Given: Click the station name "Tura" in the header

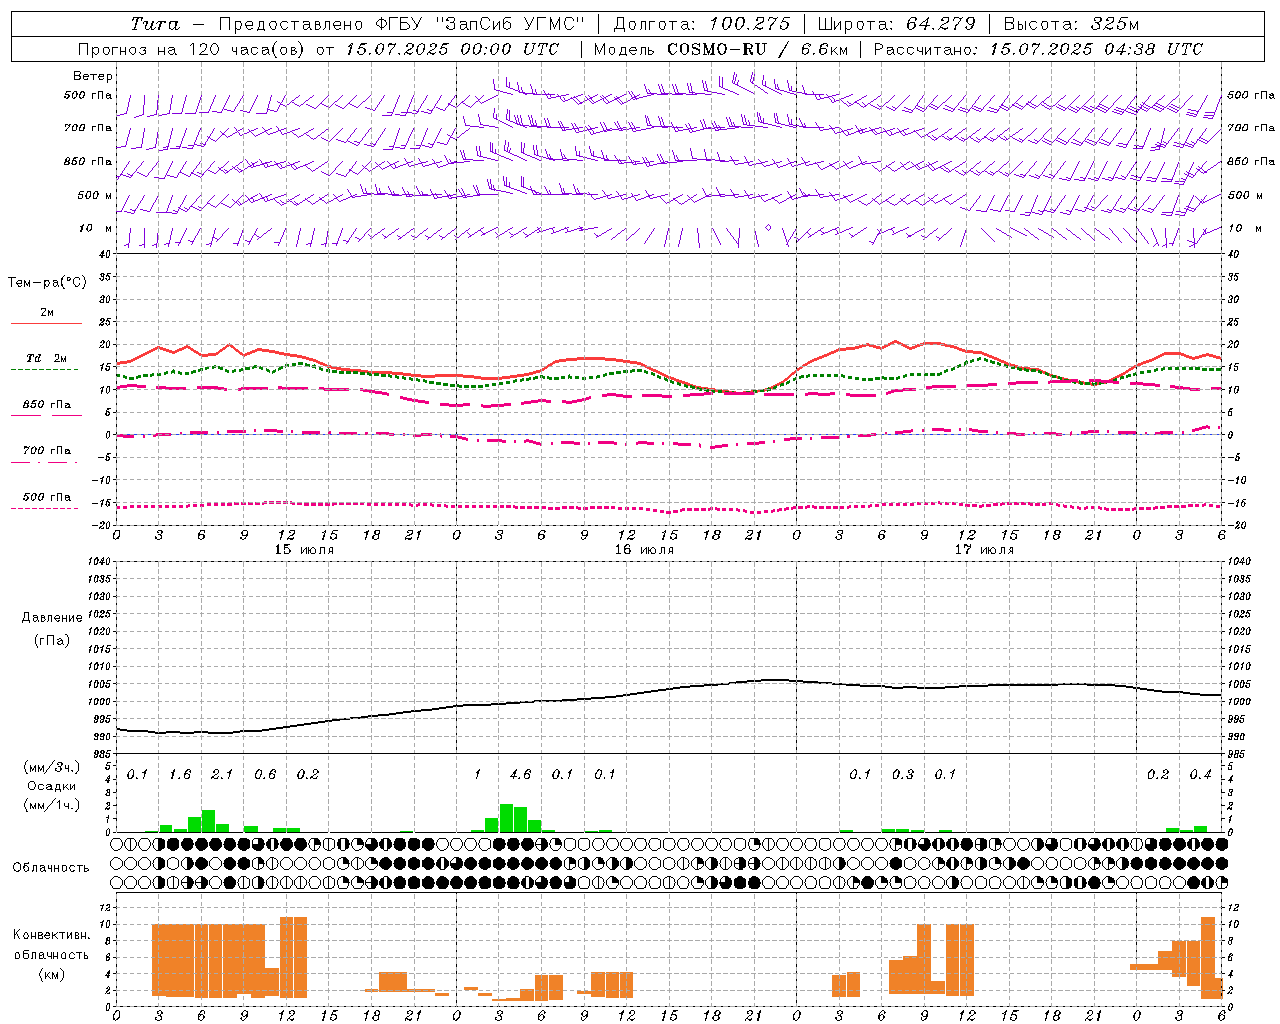Looking at the screenshot, I should tap(155, 24).
